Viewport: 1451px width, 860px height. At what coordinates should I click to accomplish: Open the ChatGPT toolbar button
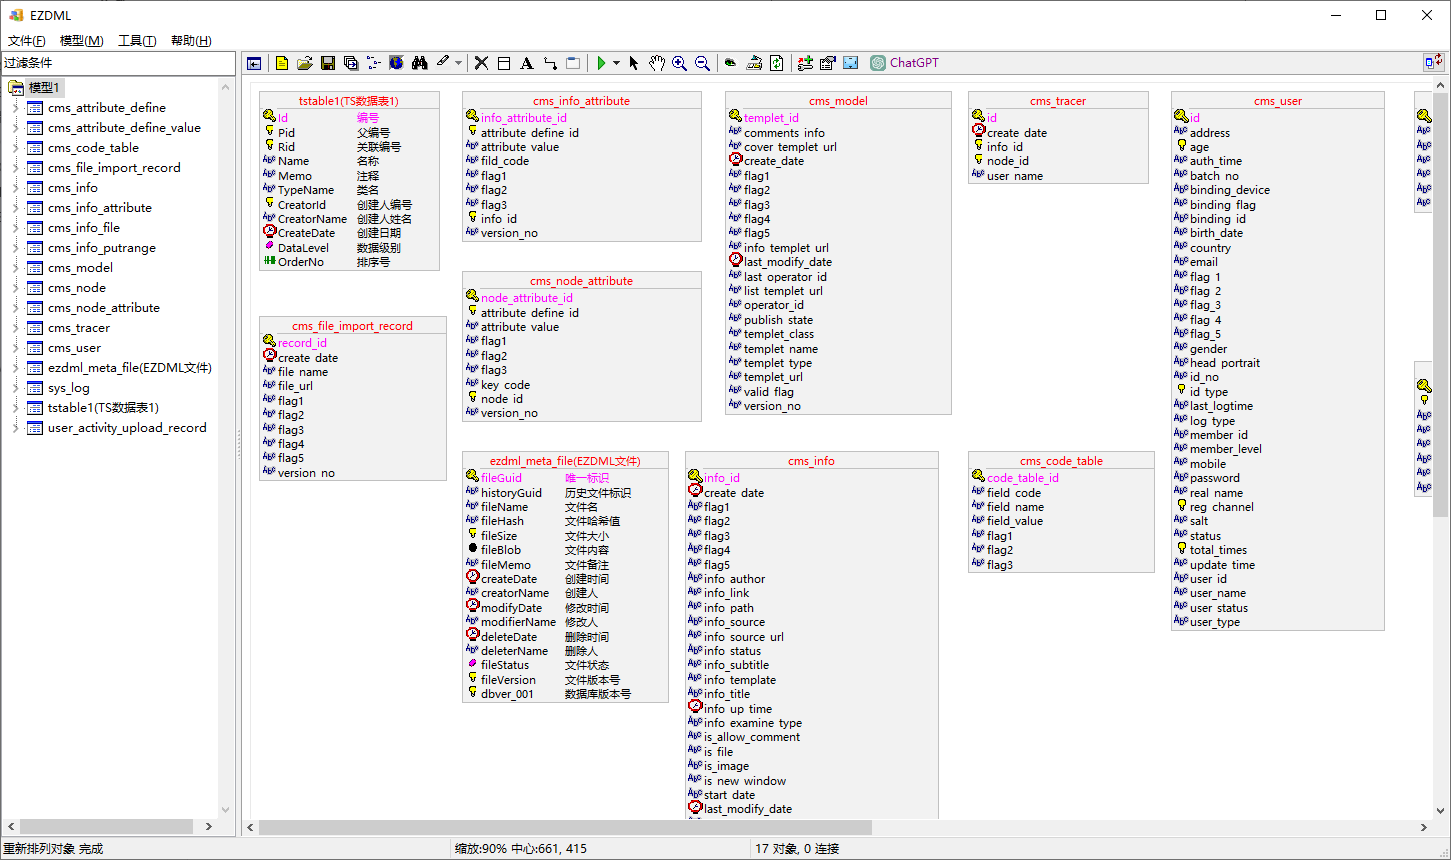coord(904,63)
